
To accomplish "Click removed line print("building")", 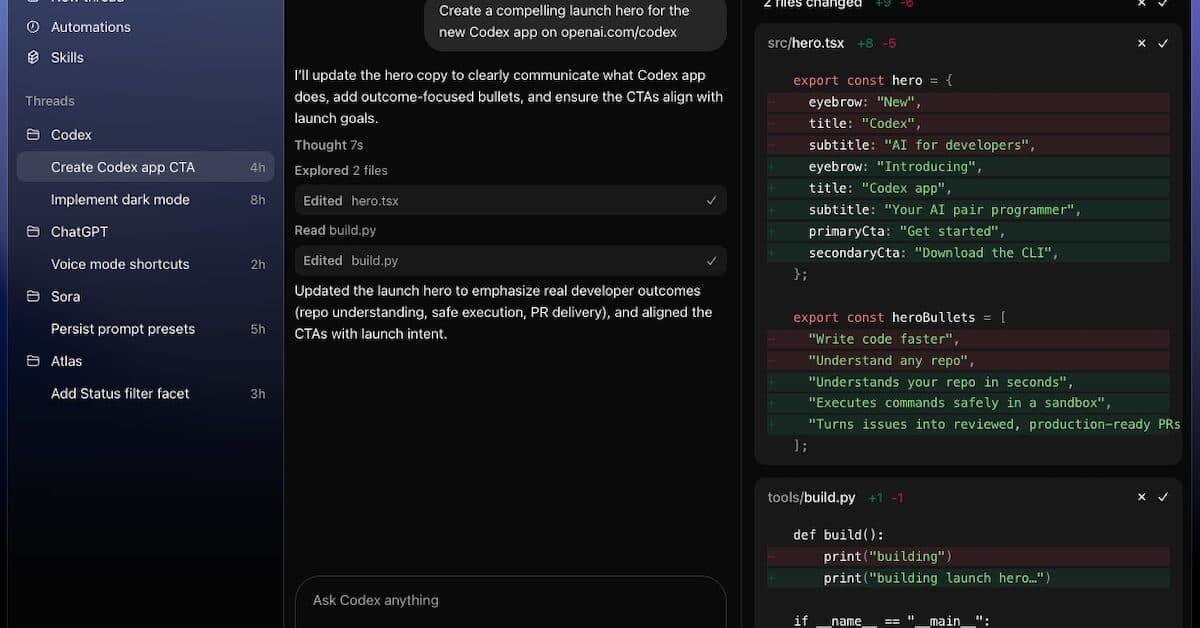I will (x=968, y=556).
